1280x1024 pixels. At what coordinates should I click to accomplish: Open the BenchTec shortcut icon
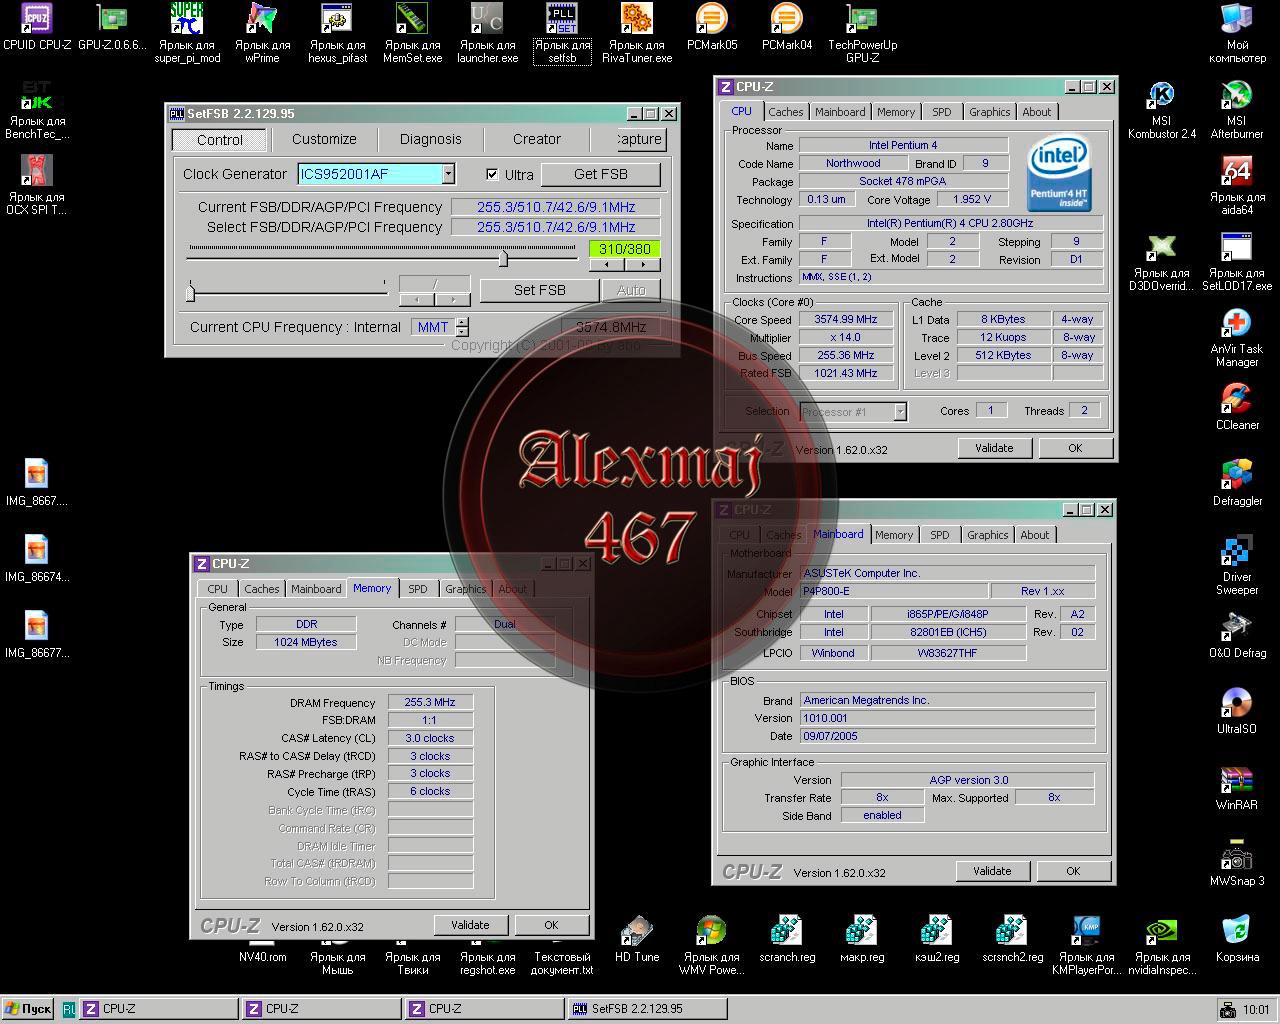coord(37,95)
